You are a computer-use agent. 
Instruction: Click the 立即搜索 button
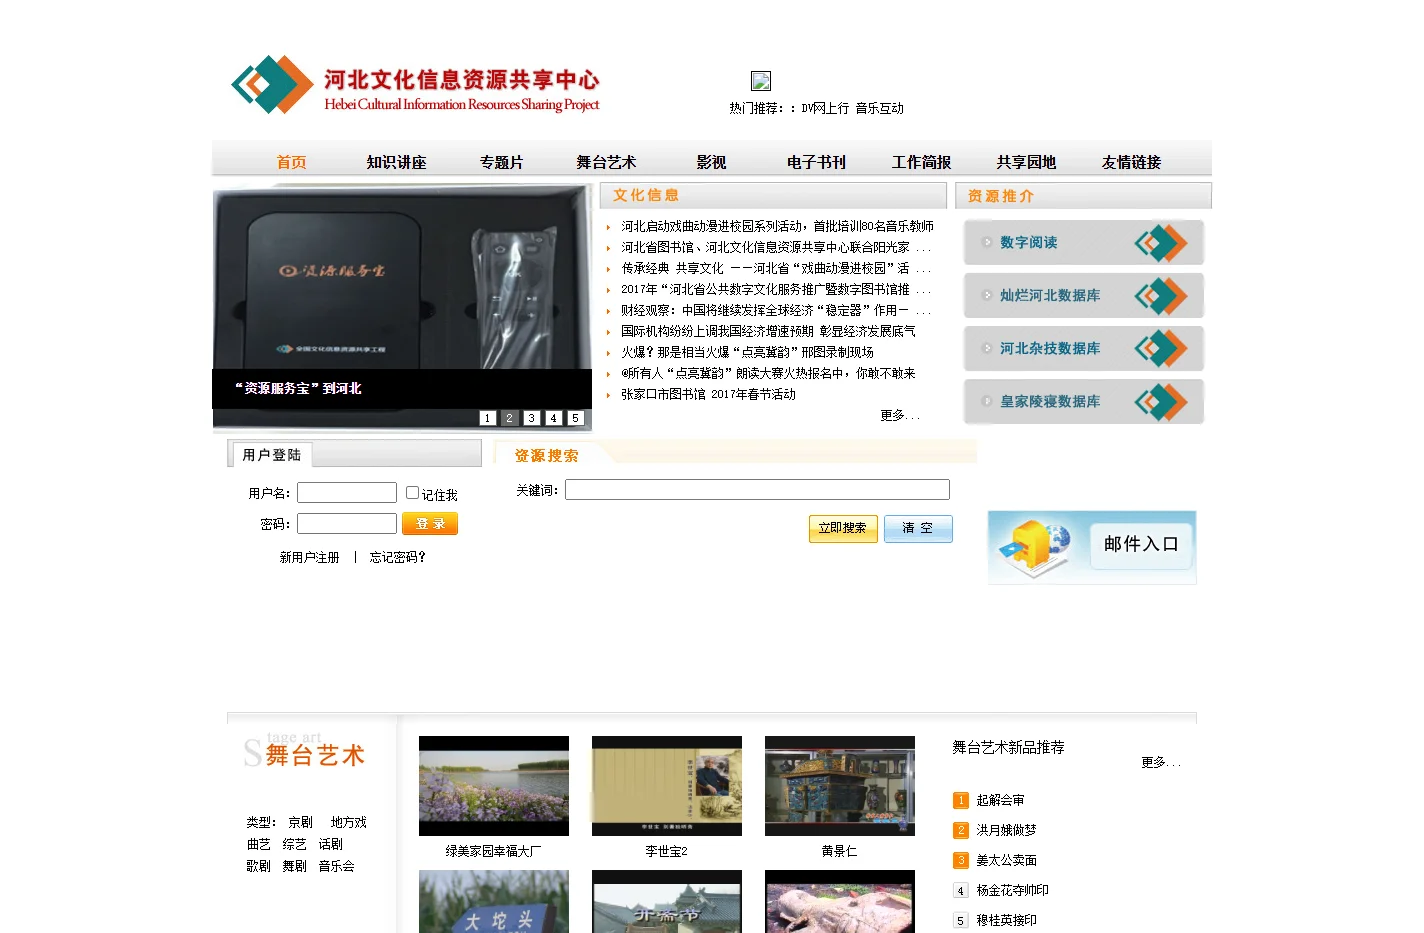pyautogui.click(x=843, y=529)
